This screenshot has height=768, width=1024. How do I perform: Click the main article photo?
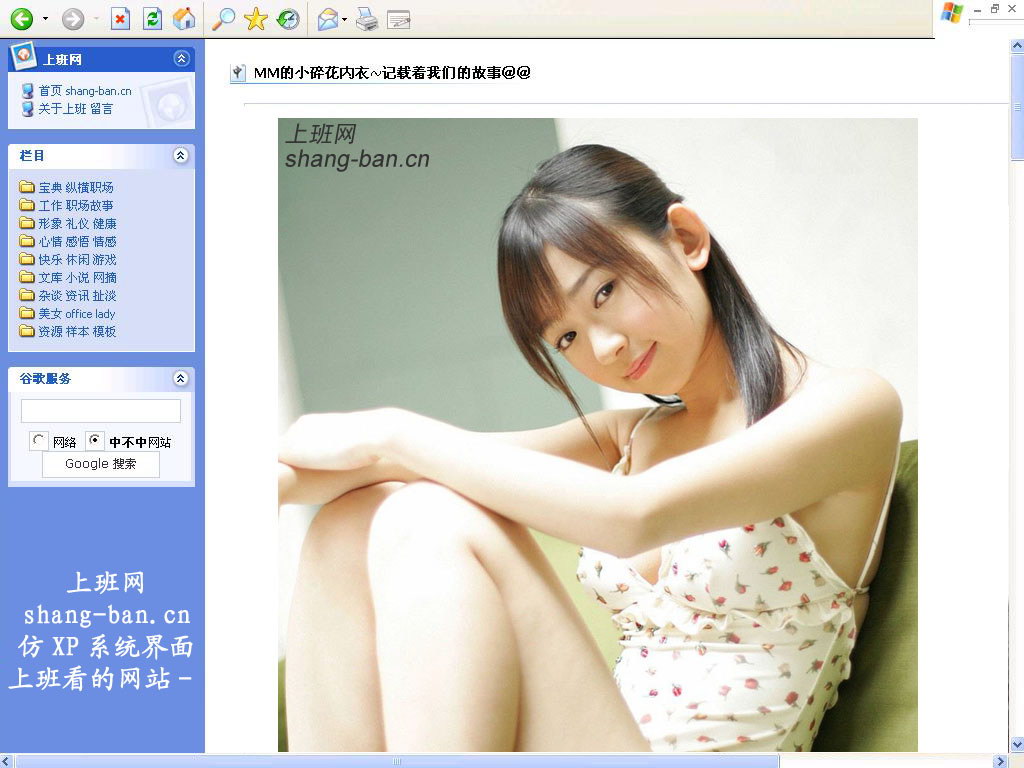click(x=598, y=434)
